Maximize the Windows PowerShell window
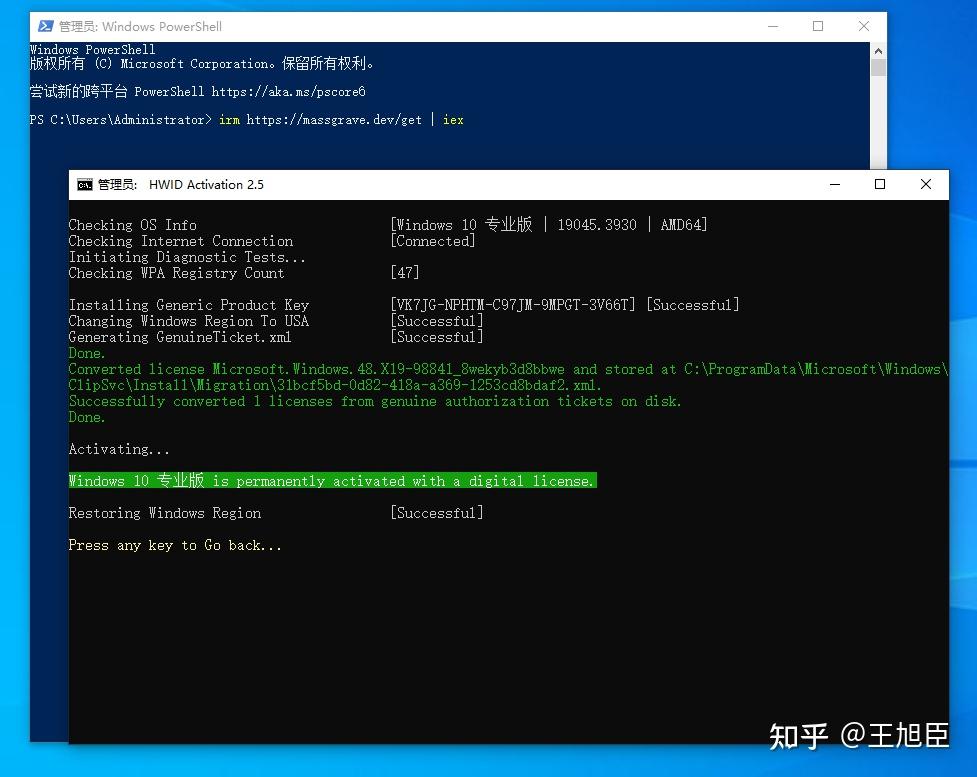This screenshot has width=977, height=777. pos(817,26)
